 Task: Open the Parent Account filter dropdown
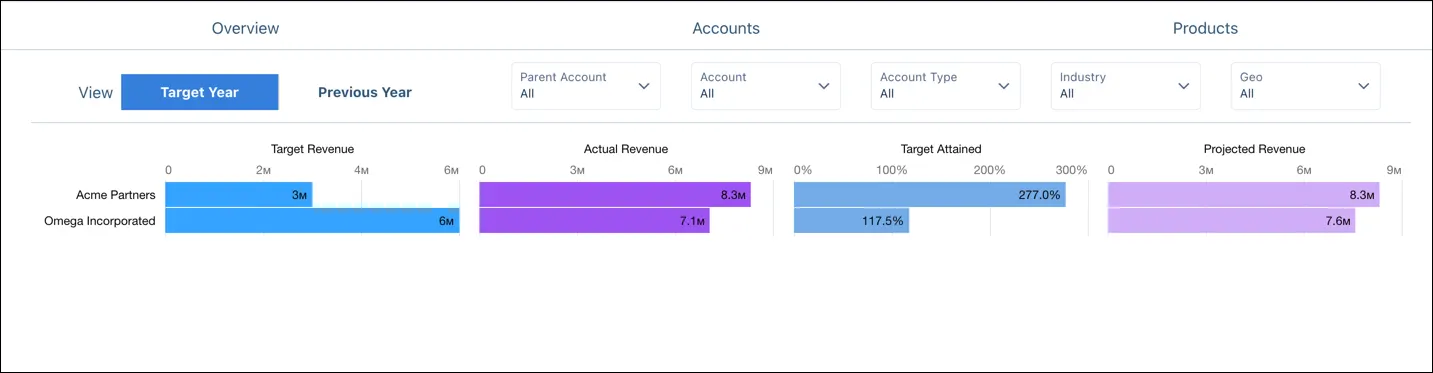586,86
